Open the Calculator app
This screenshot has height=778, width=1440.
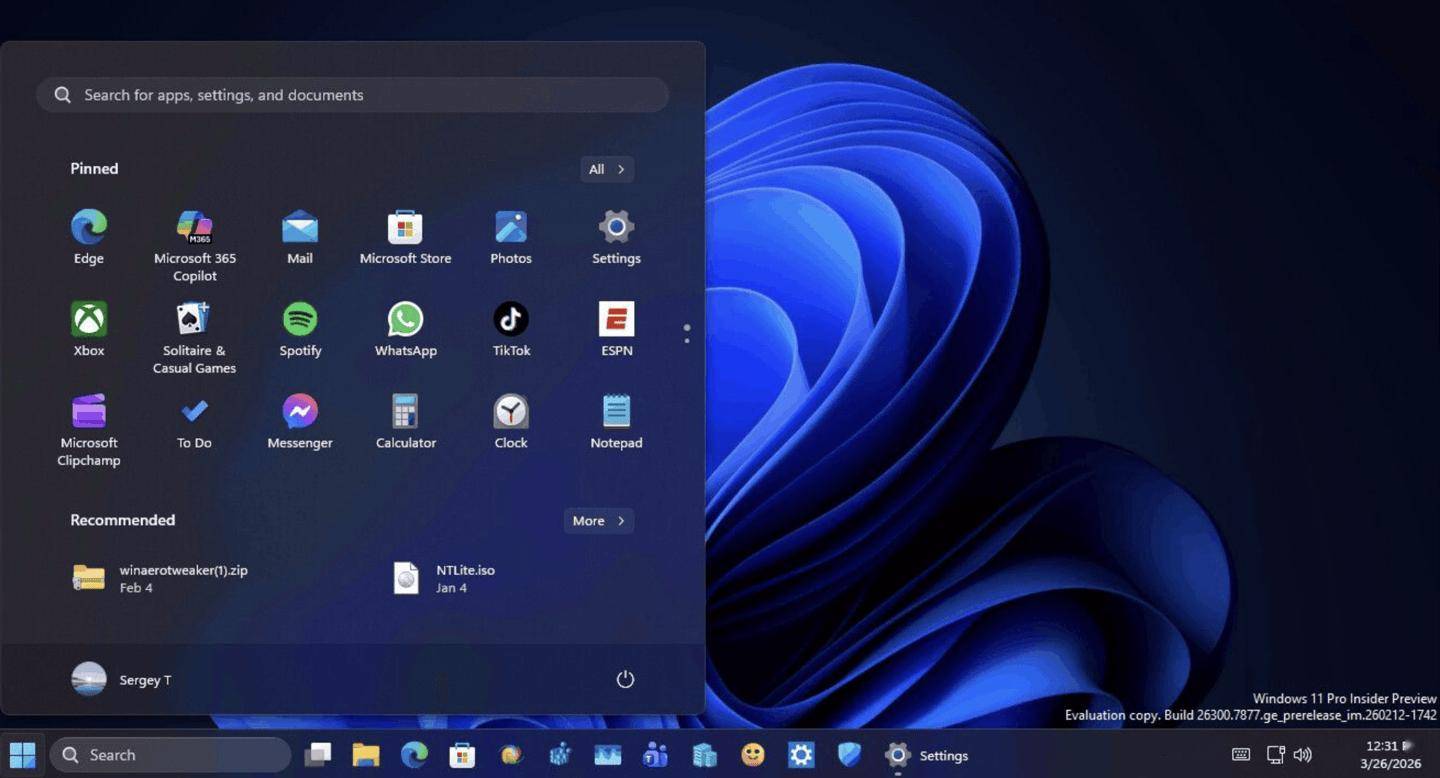[x=405, y=413]
